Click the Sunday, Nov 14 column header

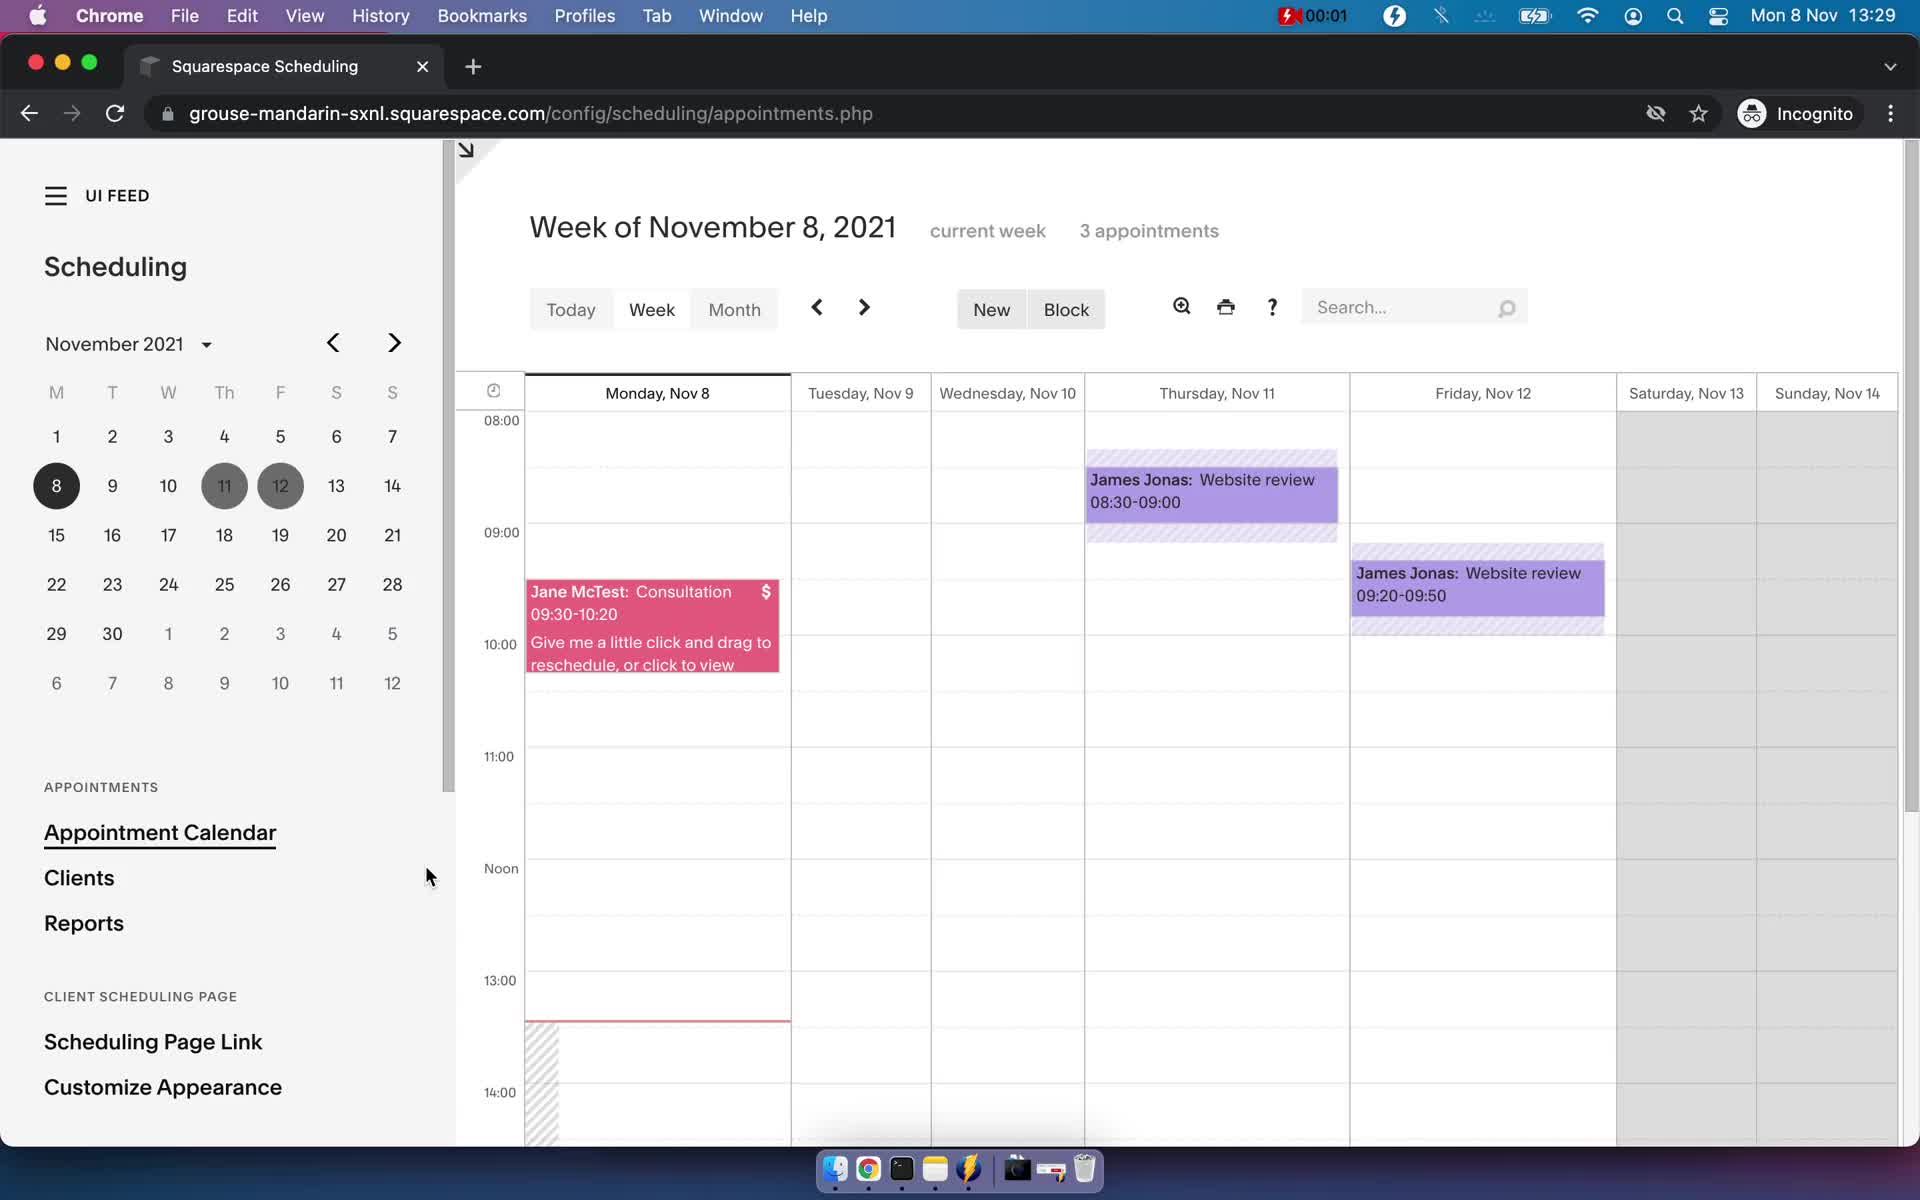coord(1827,393)
